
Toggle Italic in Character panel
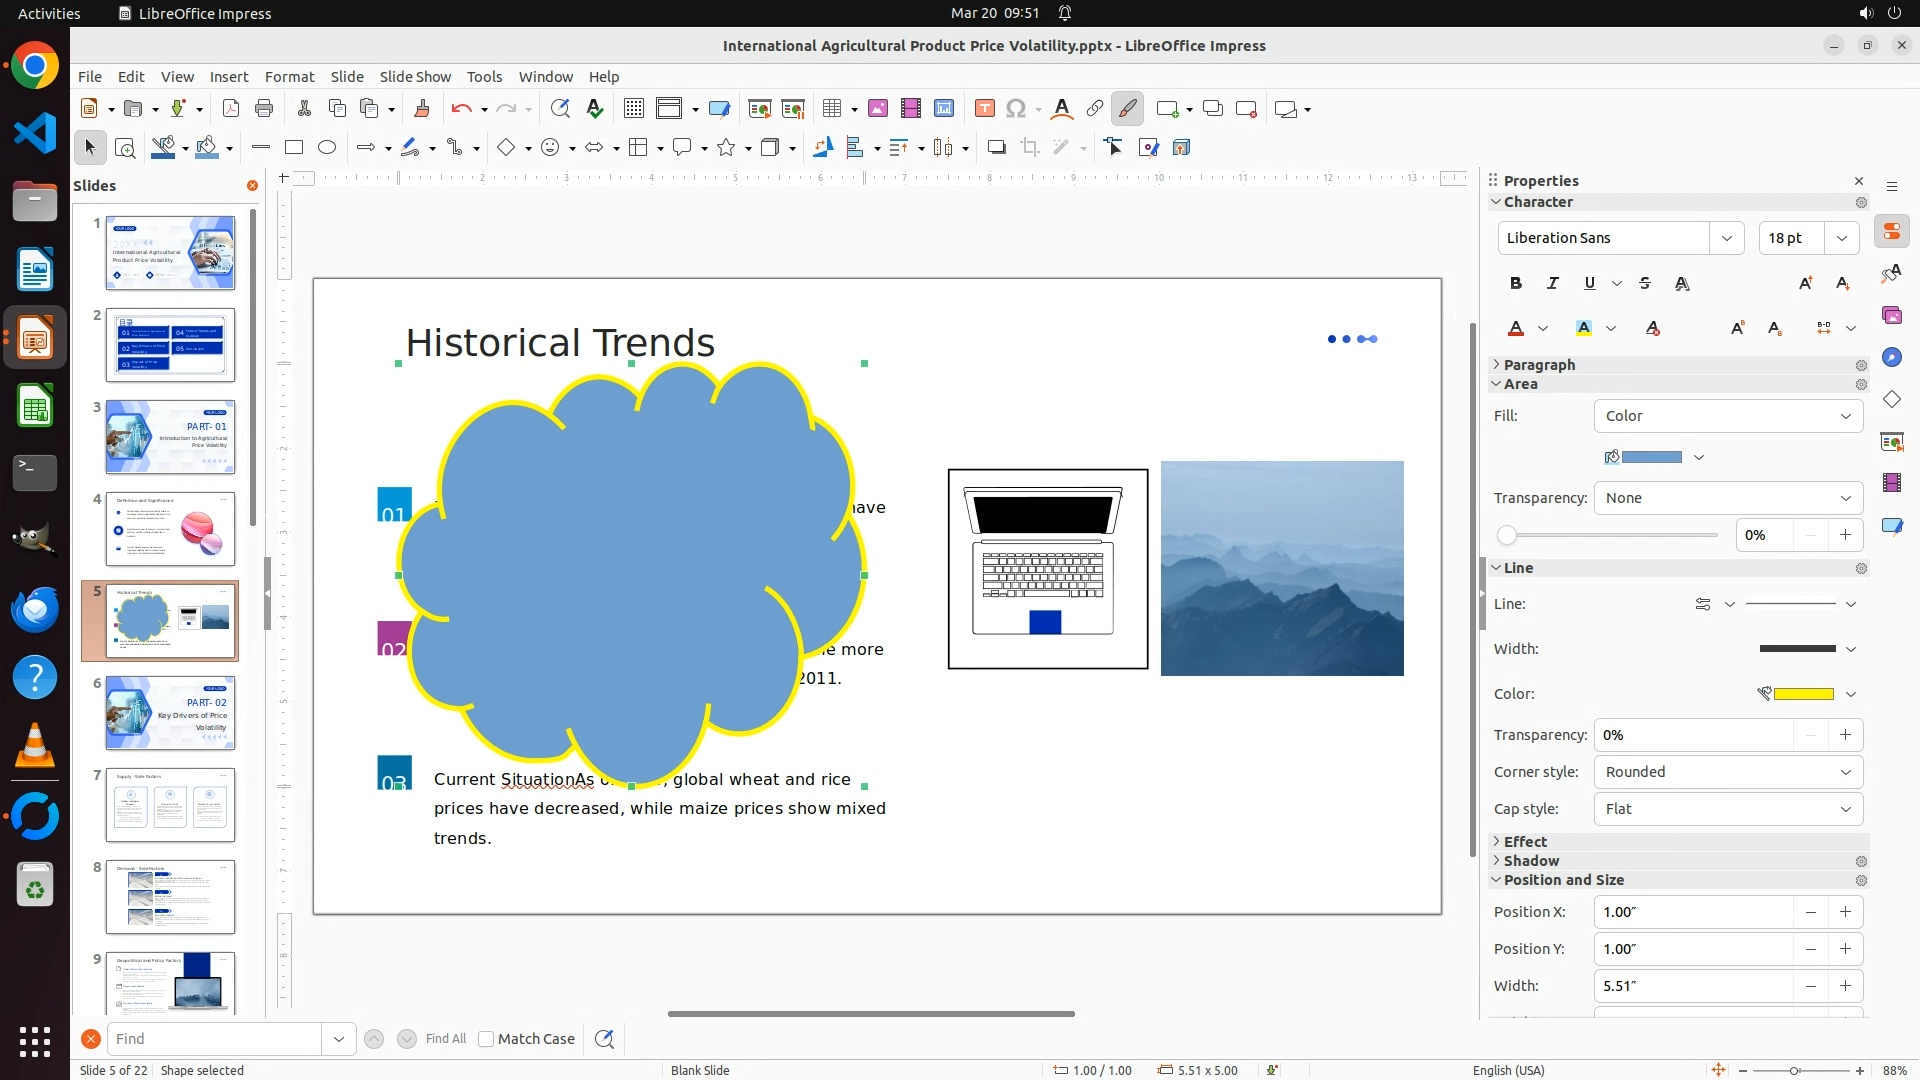tap(1552, 284)
